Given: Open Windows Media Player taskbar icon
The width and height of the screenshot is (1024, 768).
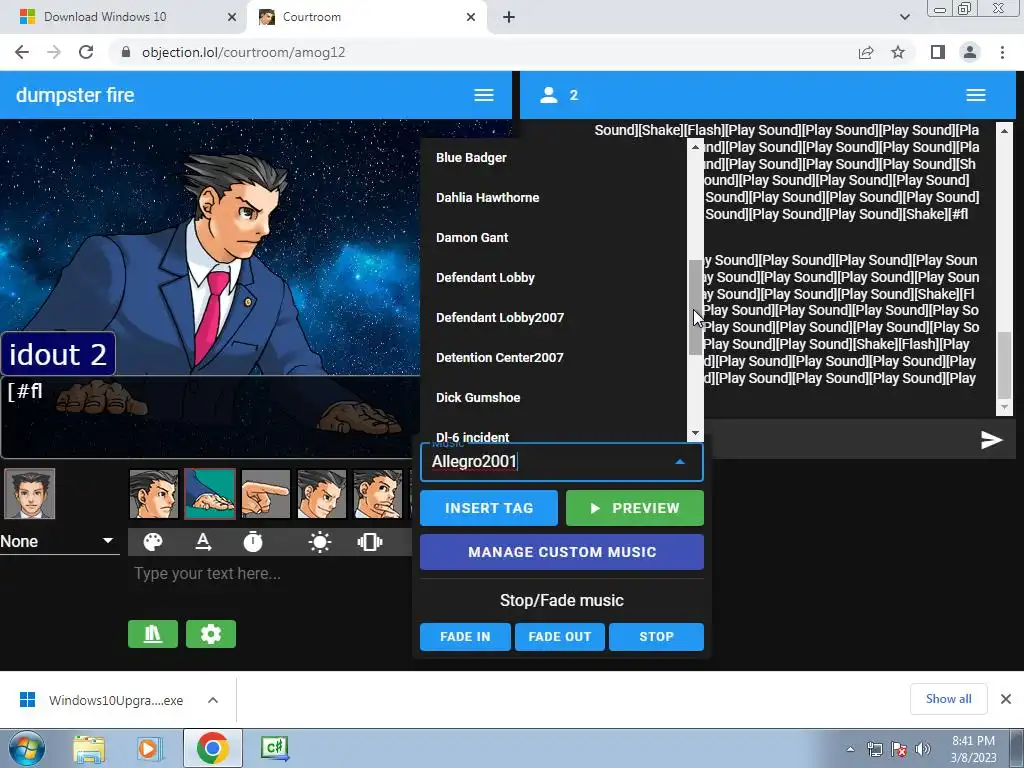Looking at the screenshot, I should coord(150,748).
